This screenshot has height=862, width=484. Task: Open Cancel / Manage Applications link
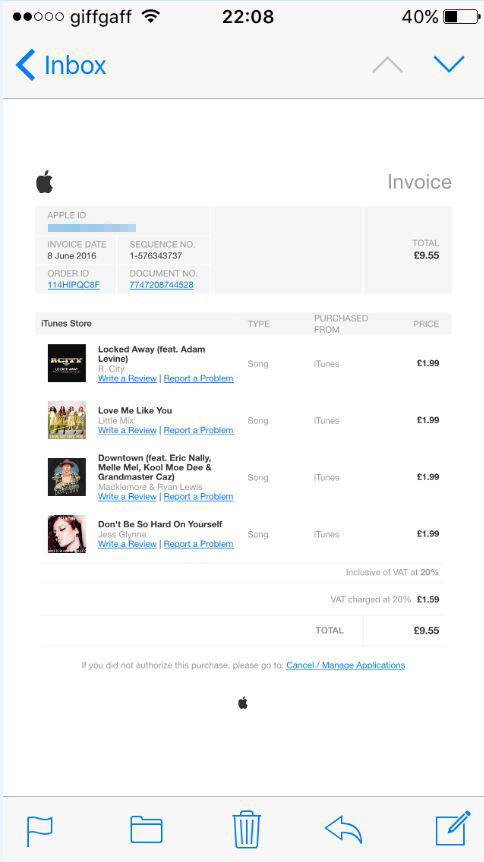coord(345,665)
